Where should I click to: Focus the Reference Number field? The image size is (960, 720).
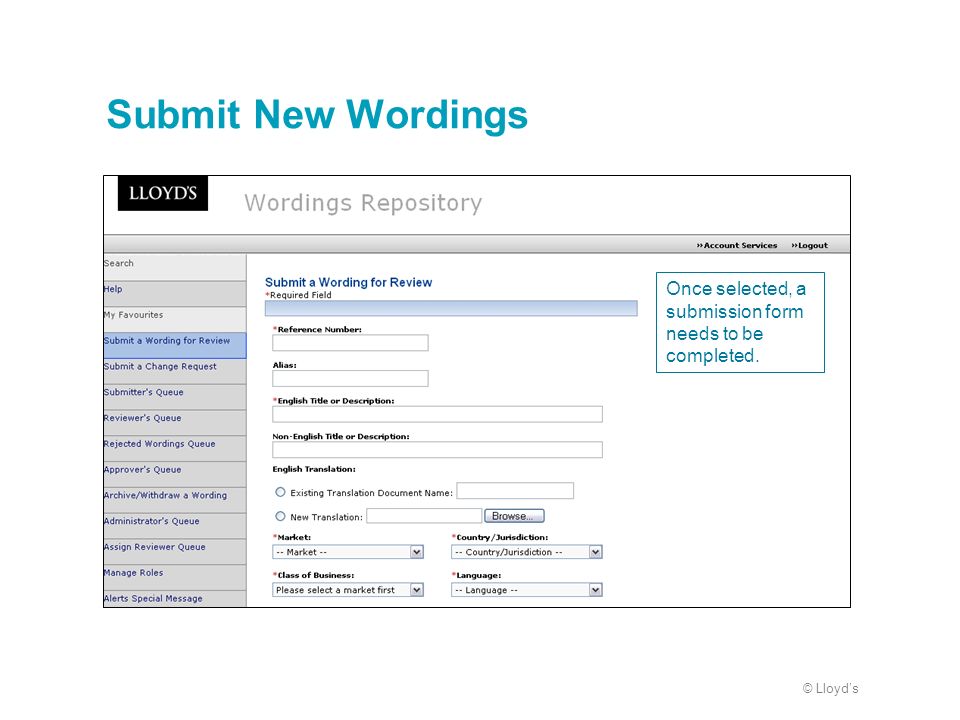point(350,343)
